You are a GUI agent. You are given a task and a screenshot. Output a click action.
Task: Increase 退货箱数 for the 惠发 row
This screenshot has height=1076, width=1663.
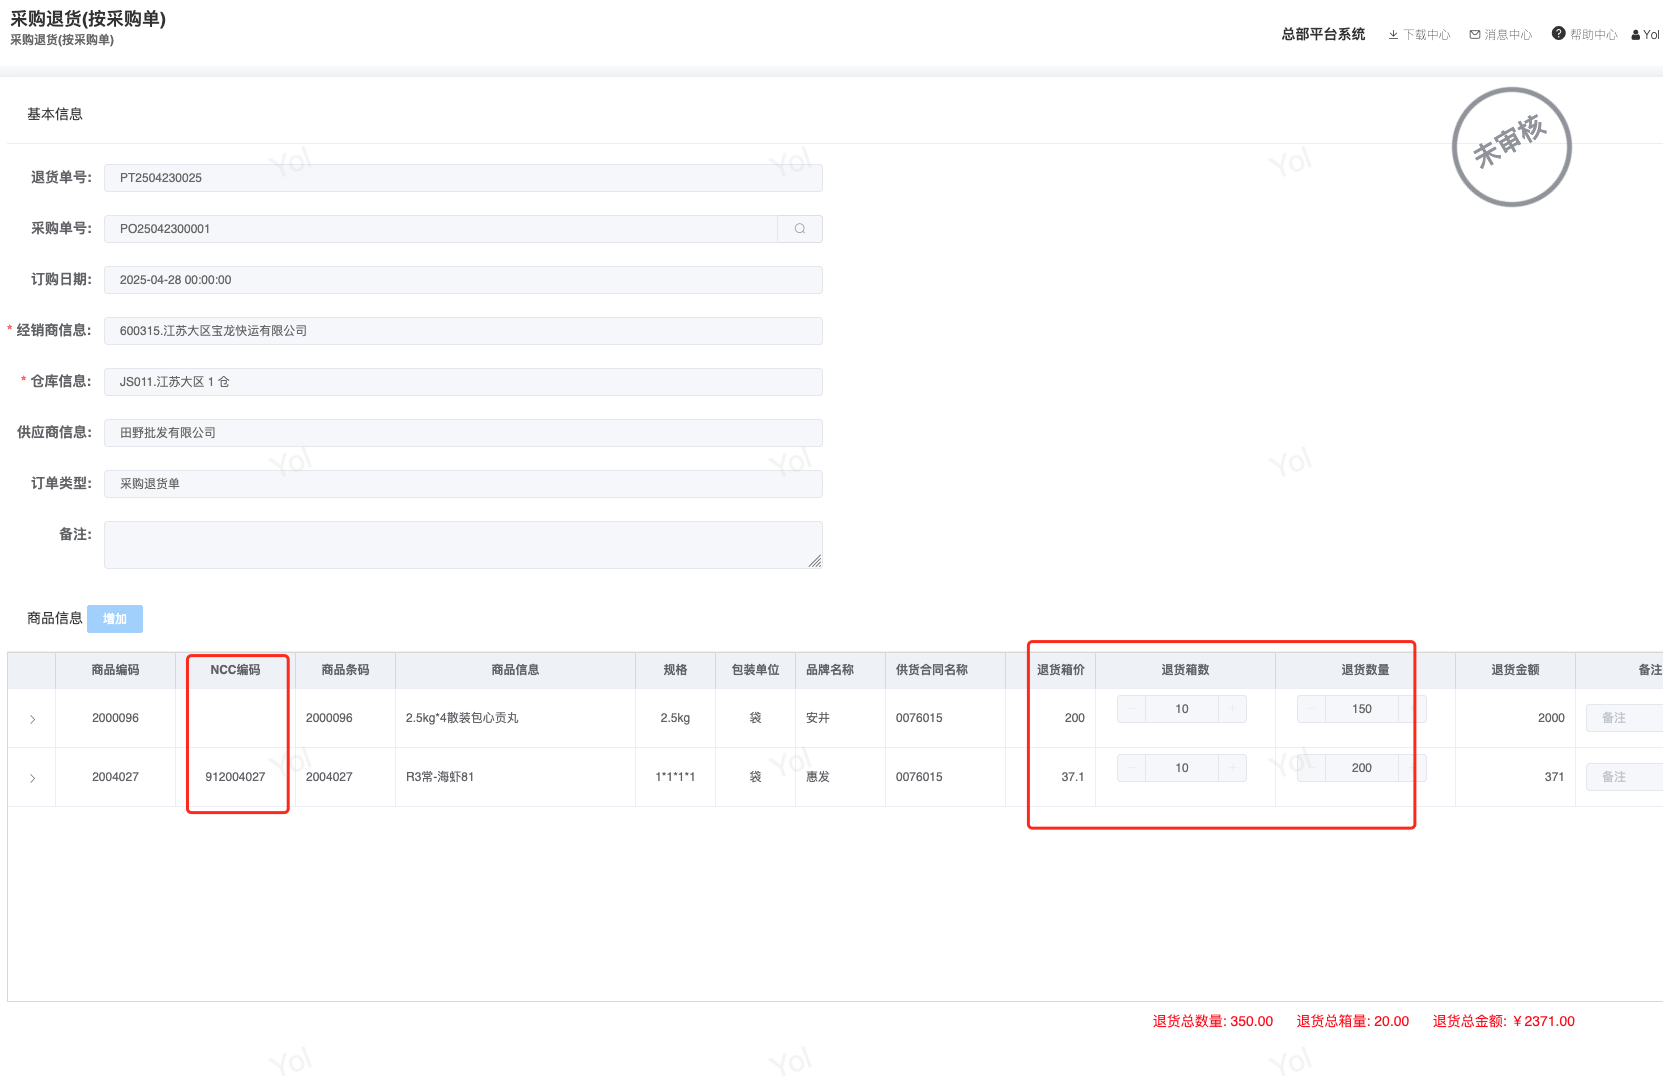tap(1232, 768)
